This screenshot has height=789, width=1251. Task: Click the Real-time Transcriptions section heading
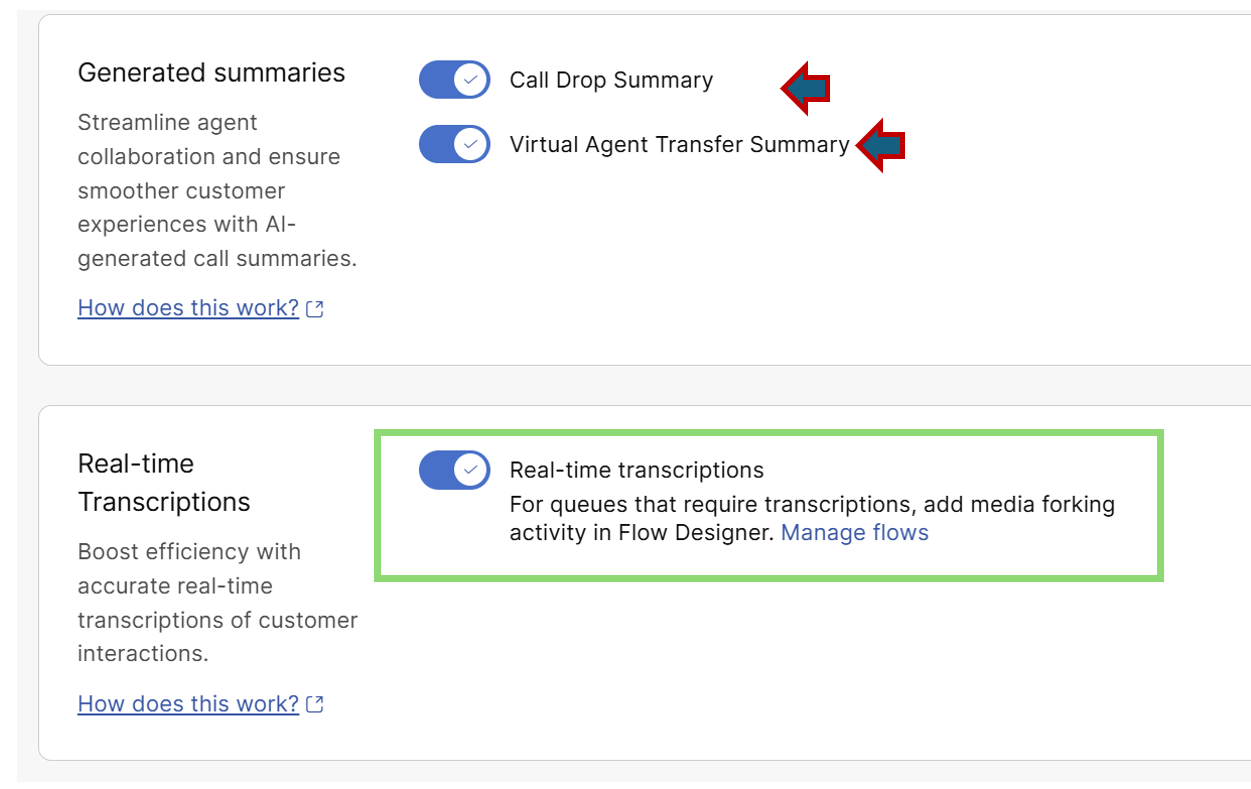[x=164, y=483]
